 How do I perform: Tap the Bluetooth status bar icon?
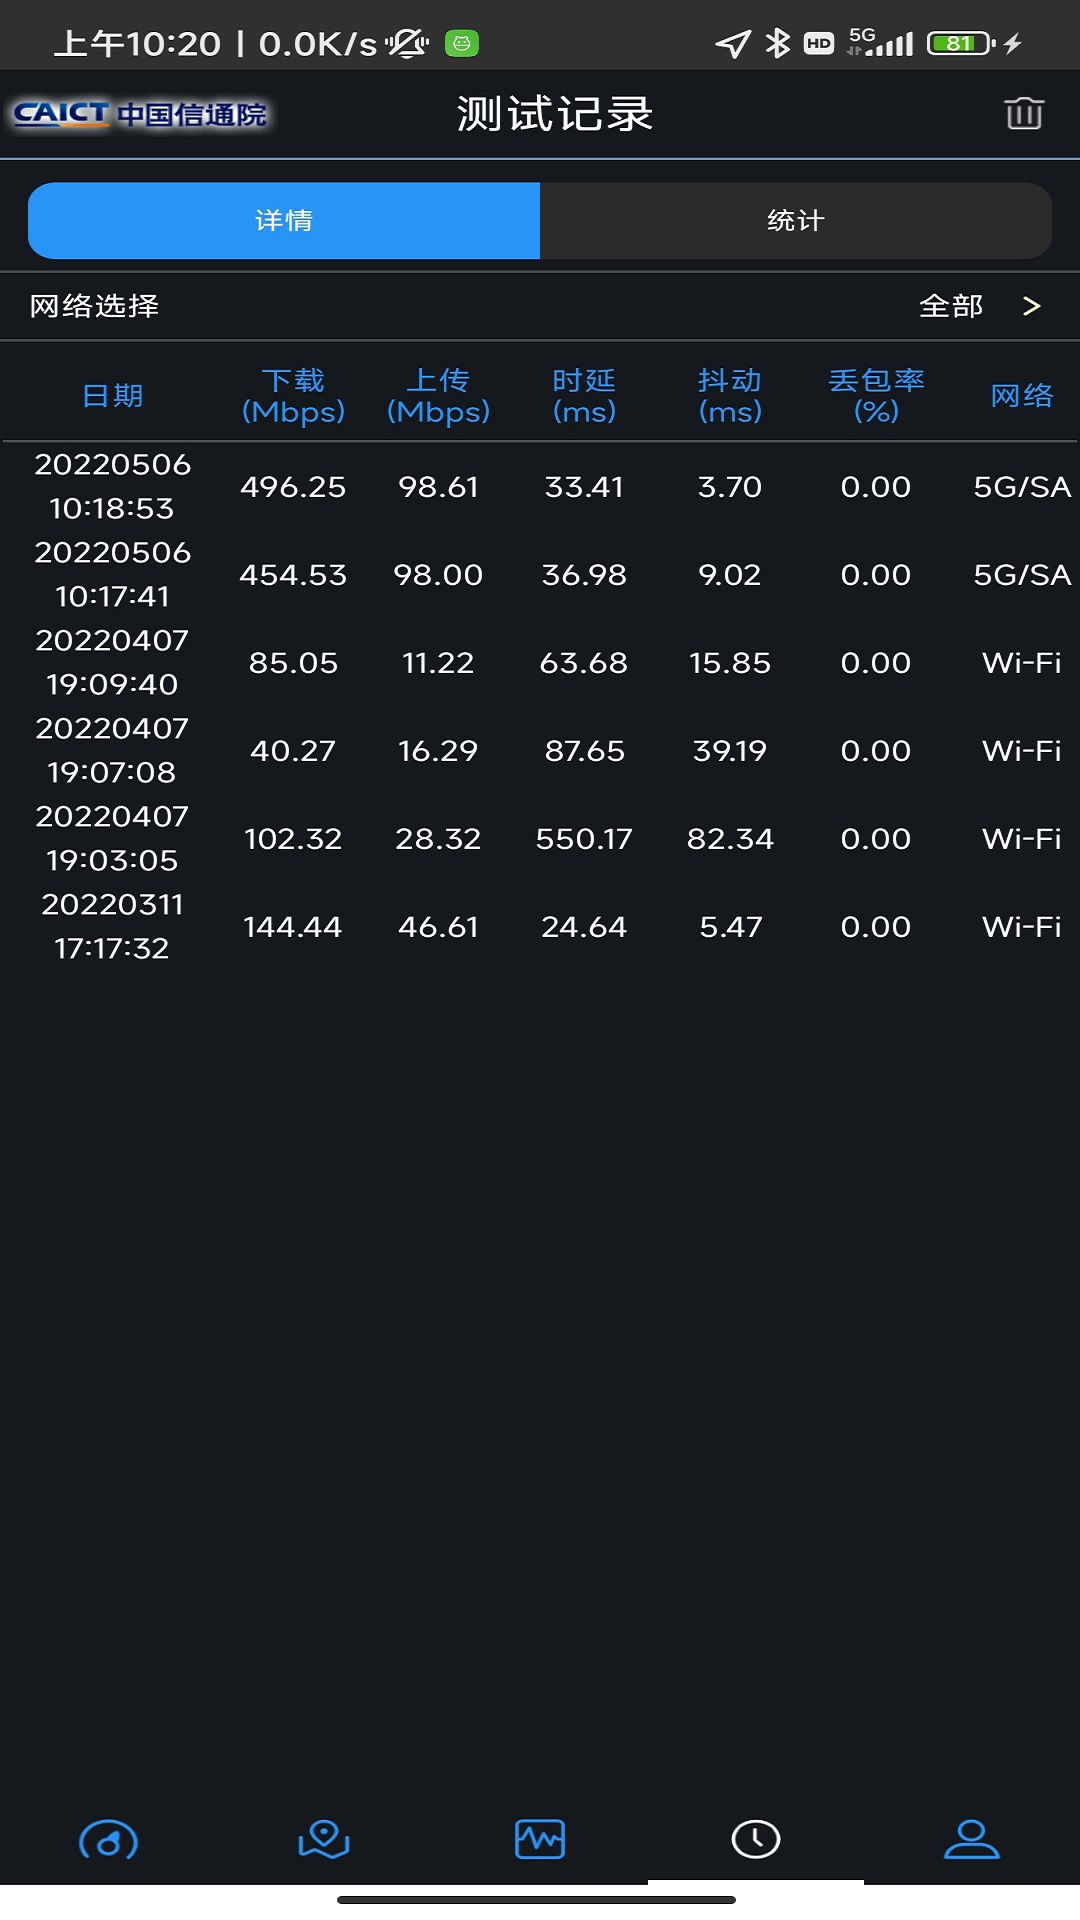tap(777, 43)
